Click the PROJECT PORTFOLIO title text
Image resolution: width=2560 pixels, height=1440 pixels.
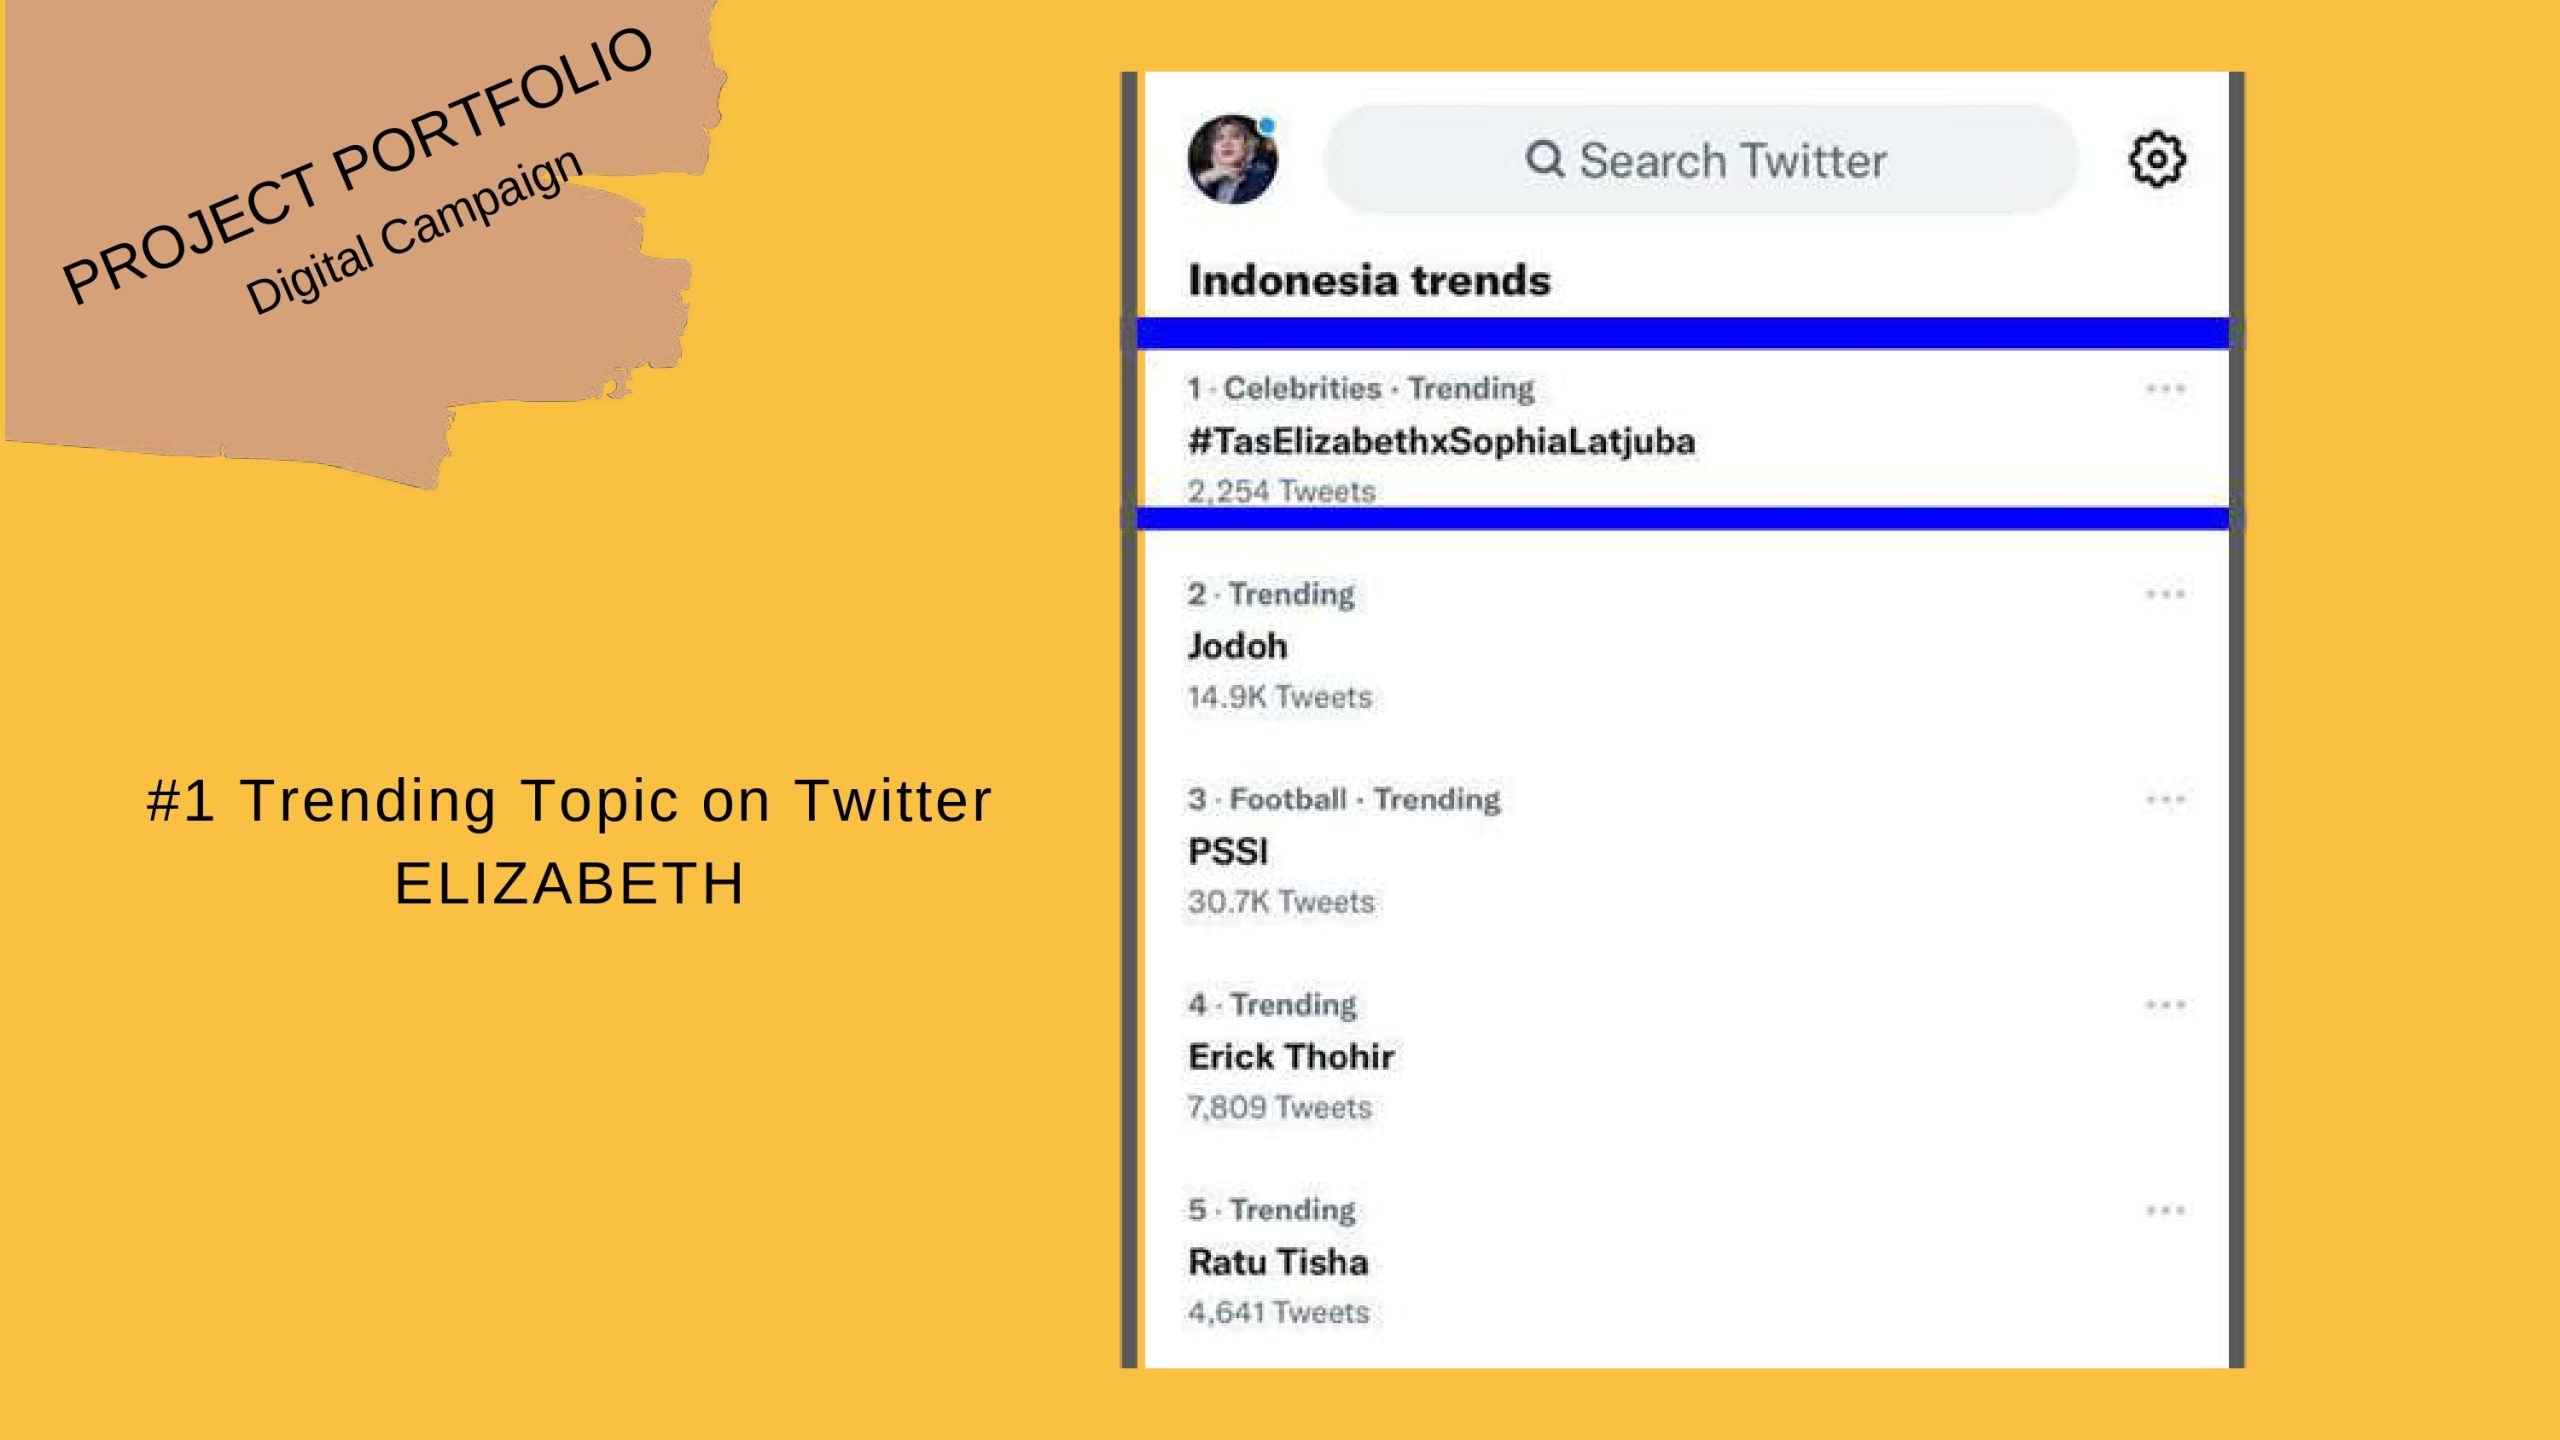357,166
